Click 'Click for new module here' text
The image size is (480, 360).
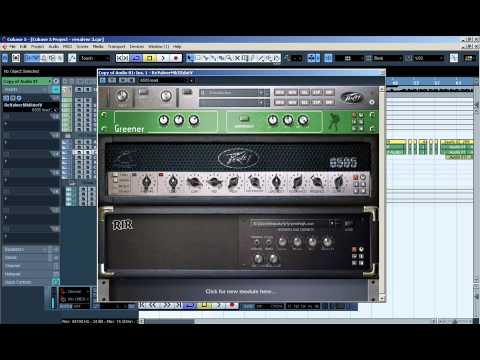(240, 291)
